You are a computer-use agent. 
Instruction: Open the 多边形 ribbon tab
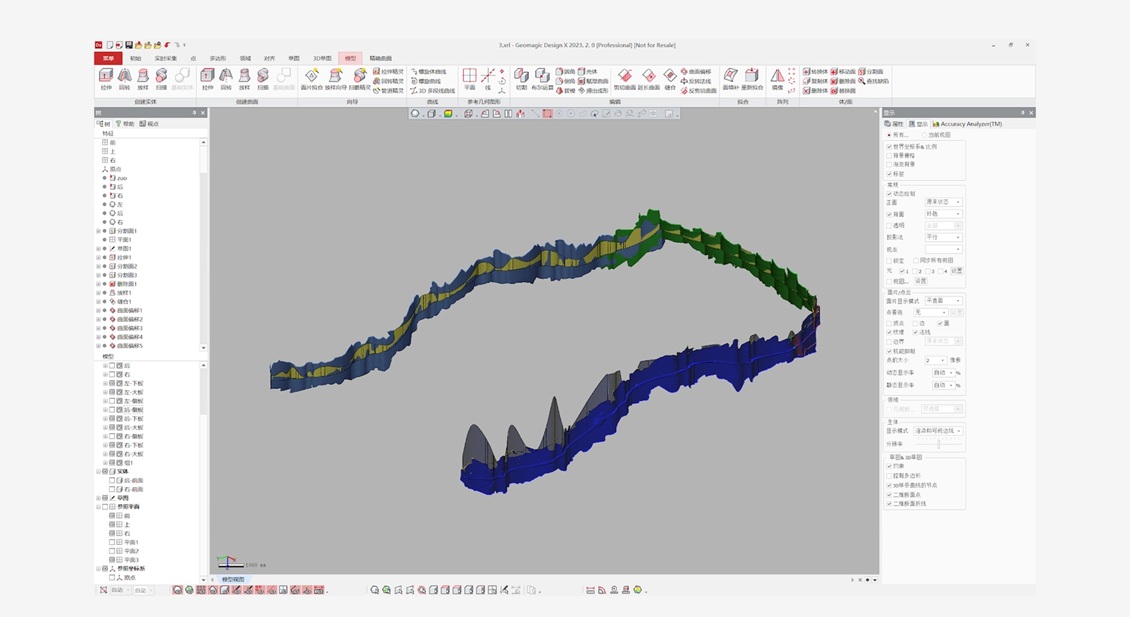click(217, 58)
